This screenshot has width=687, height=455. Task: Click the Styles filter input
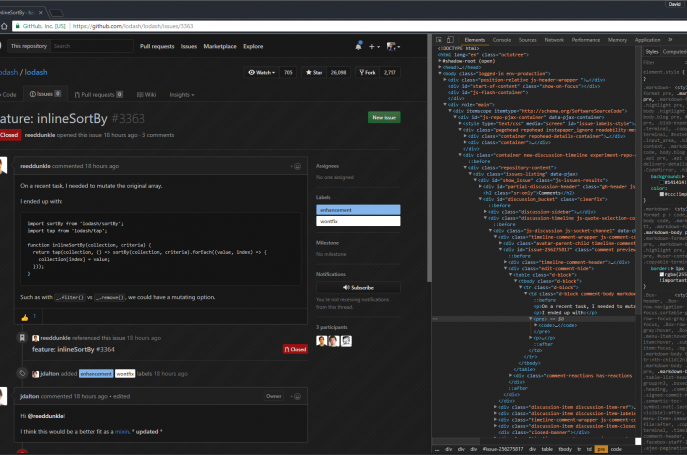tap(664, 63)
